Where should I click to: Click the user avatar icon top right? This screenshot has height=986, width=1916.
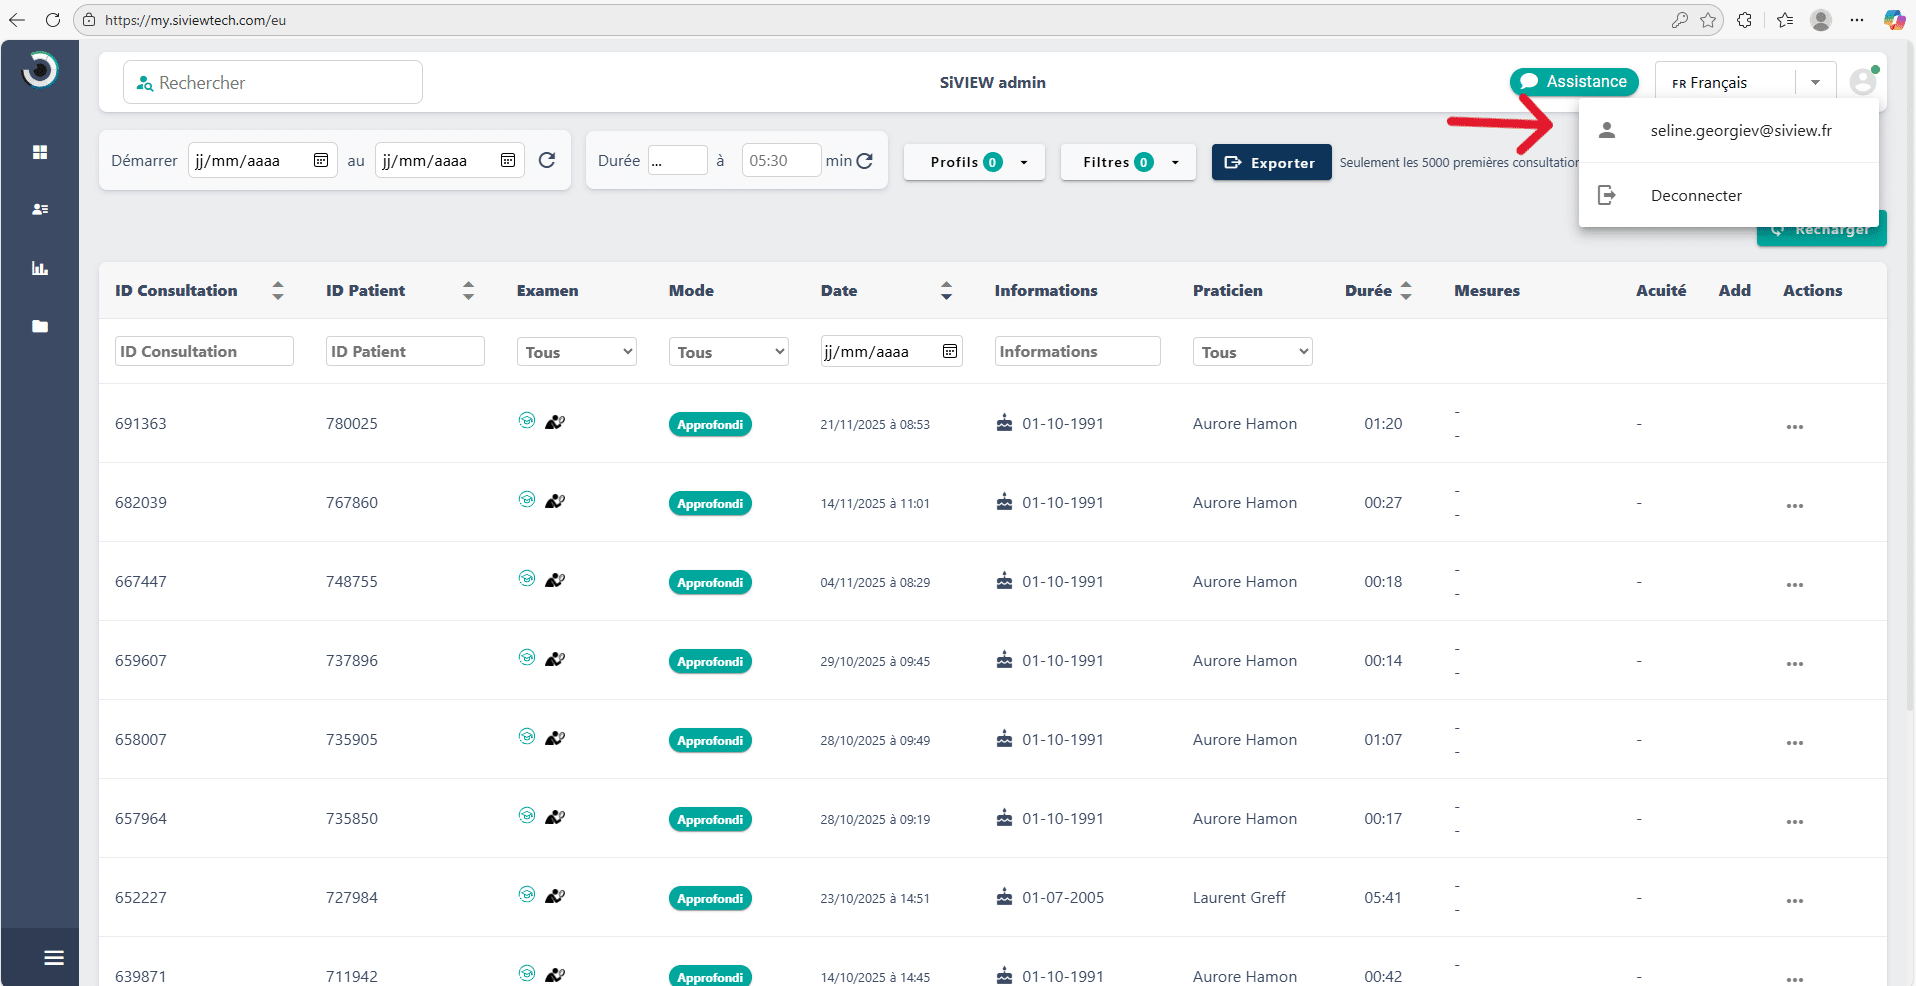(1862, 82)
